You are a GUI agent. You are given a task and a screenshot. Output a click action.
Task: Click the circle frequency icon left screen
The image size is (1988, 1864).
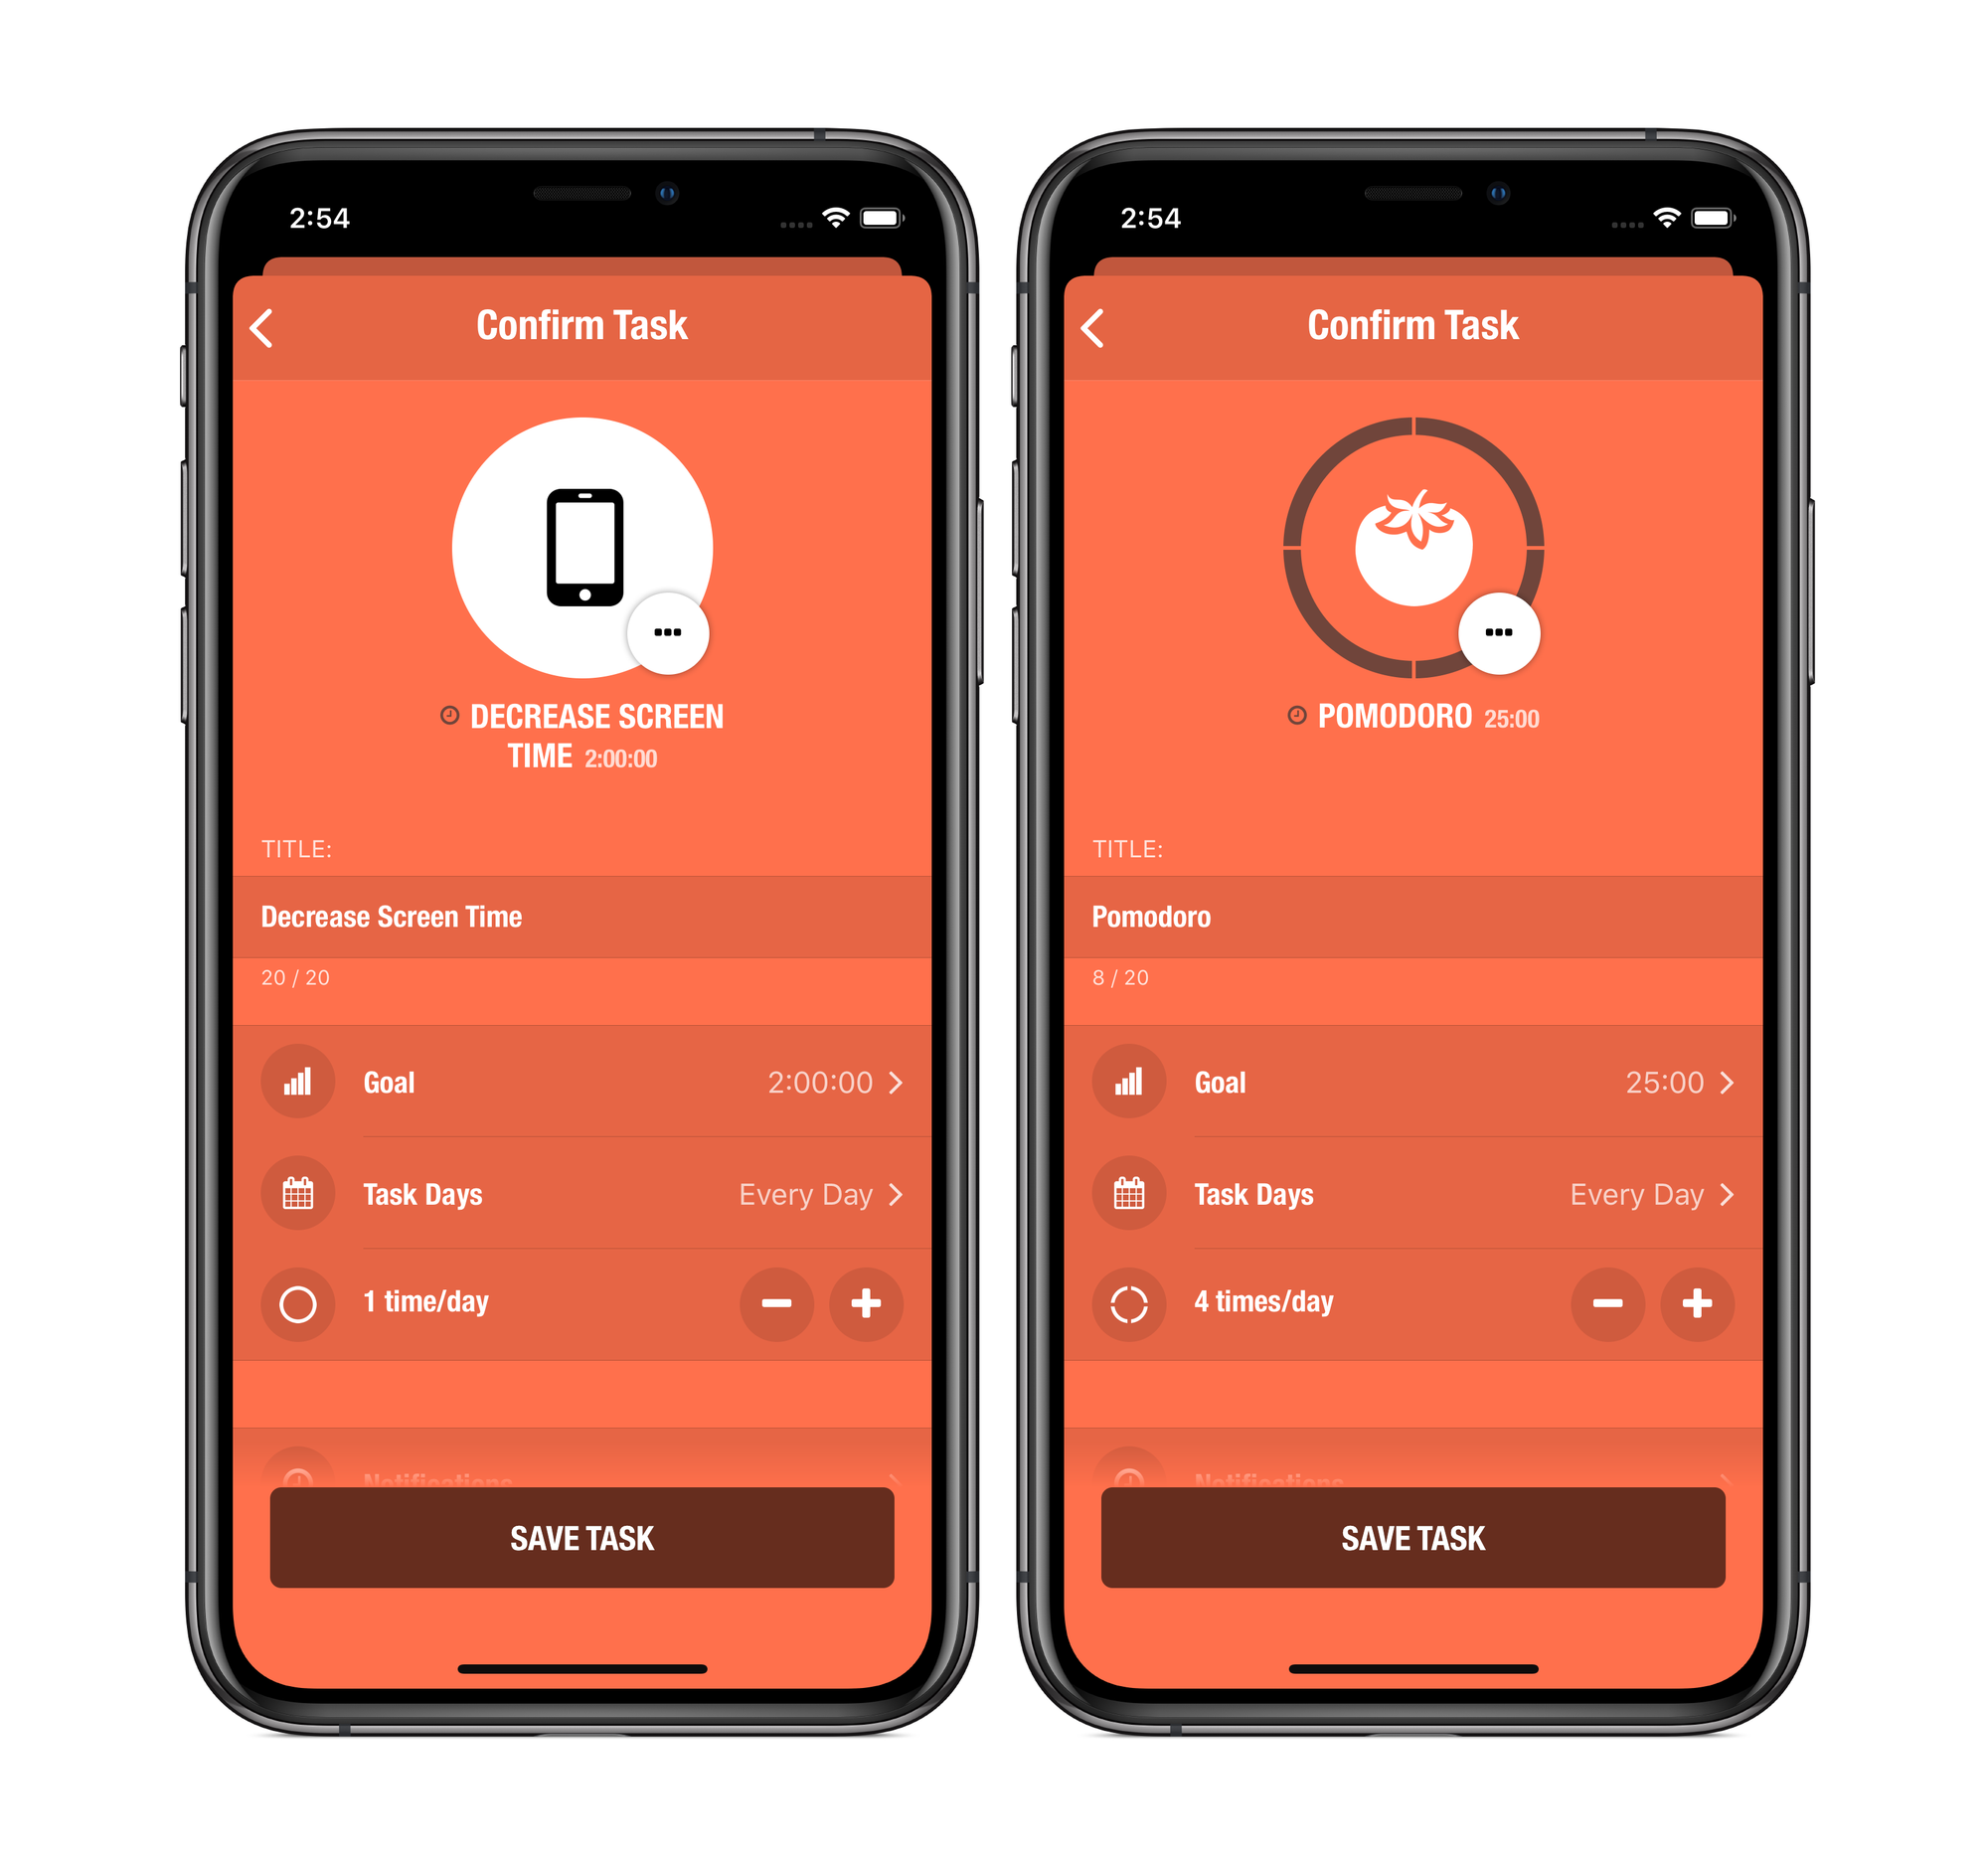pos(294,1307)
